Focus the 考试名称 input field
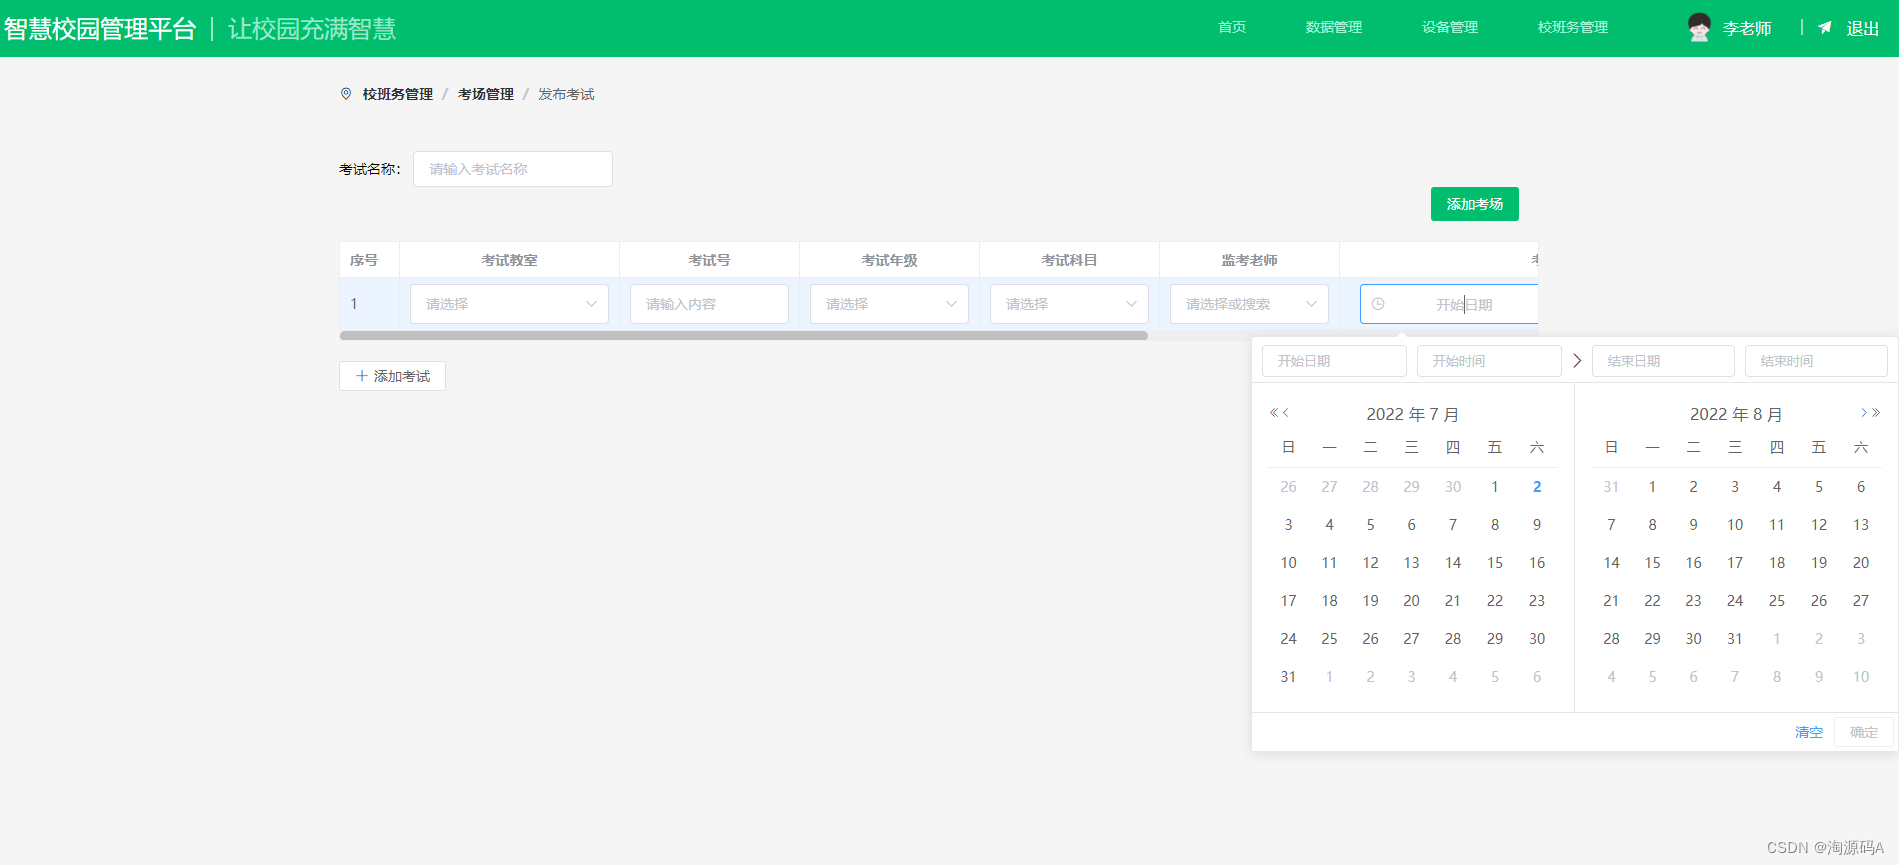Image resolution: width=1899 pixels, height=865 pixels. pos(513,169)
